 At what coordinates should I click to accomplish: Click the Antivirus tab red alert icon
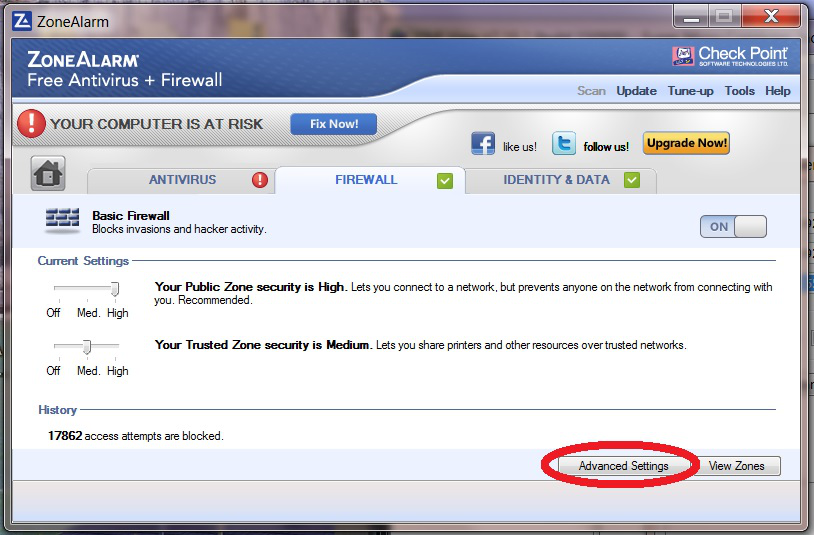pyautogui.click(x=260, y=180)
